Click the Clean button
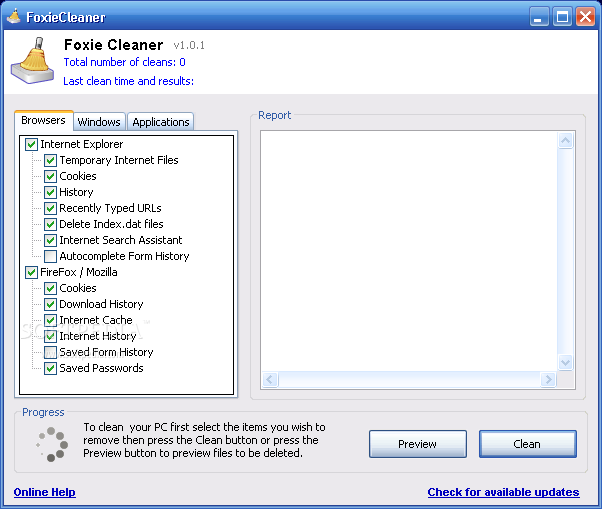The height and width of the screenshot is (509, 602). (528, 444)
